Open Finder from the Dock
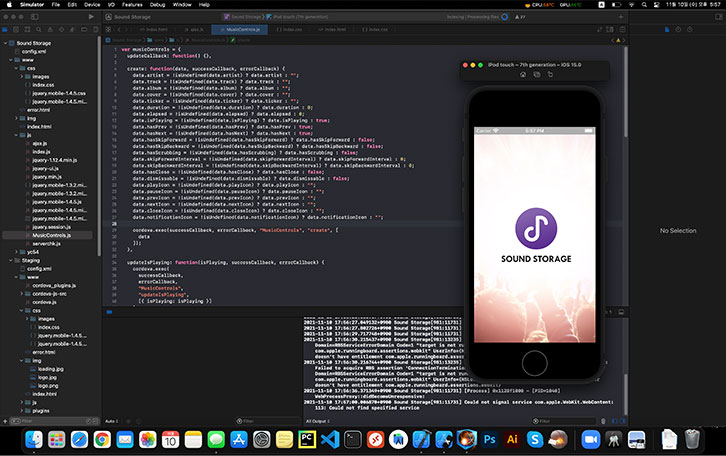The width and height of the screenshot is (726, 456). (x=34, y=439)
